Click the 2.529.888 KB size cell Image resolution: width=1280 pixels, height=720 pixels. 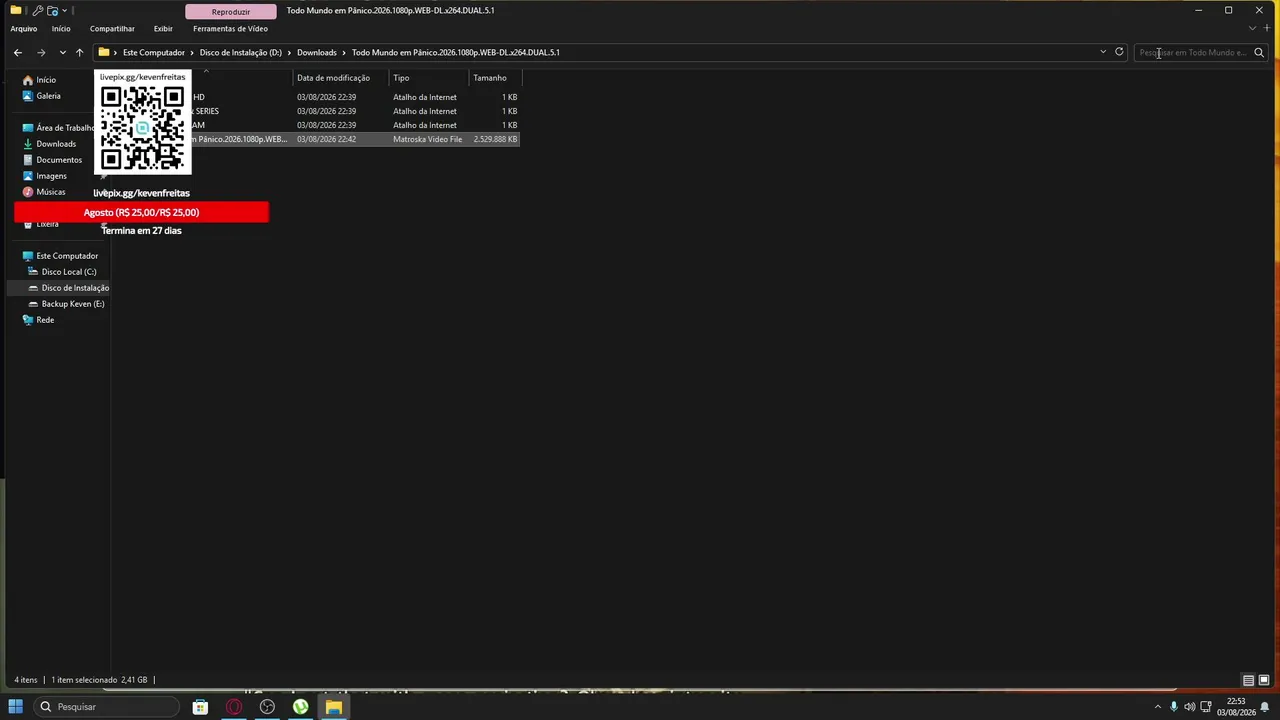click(495, 139)
